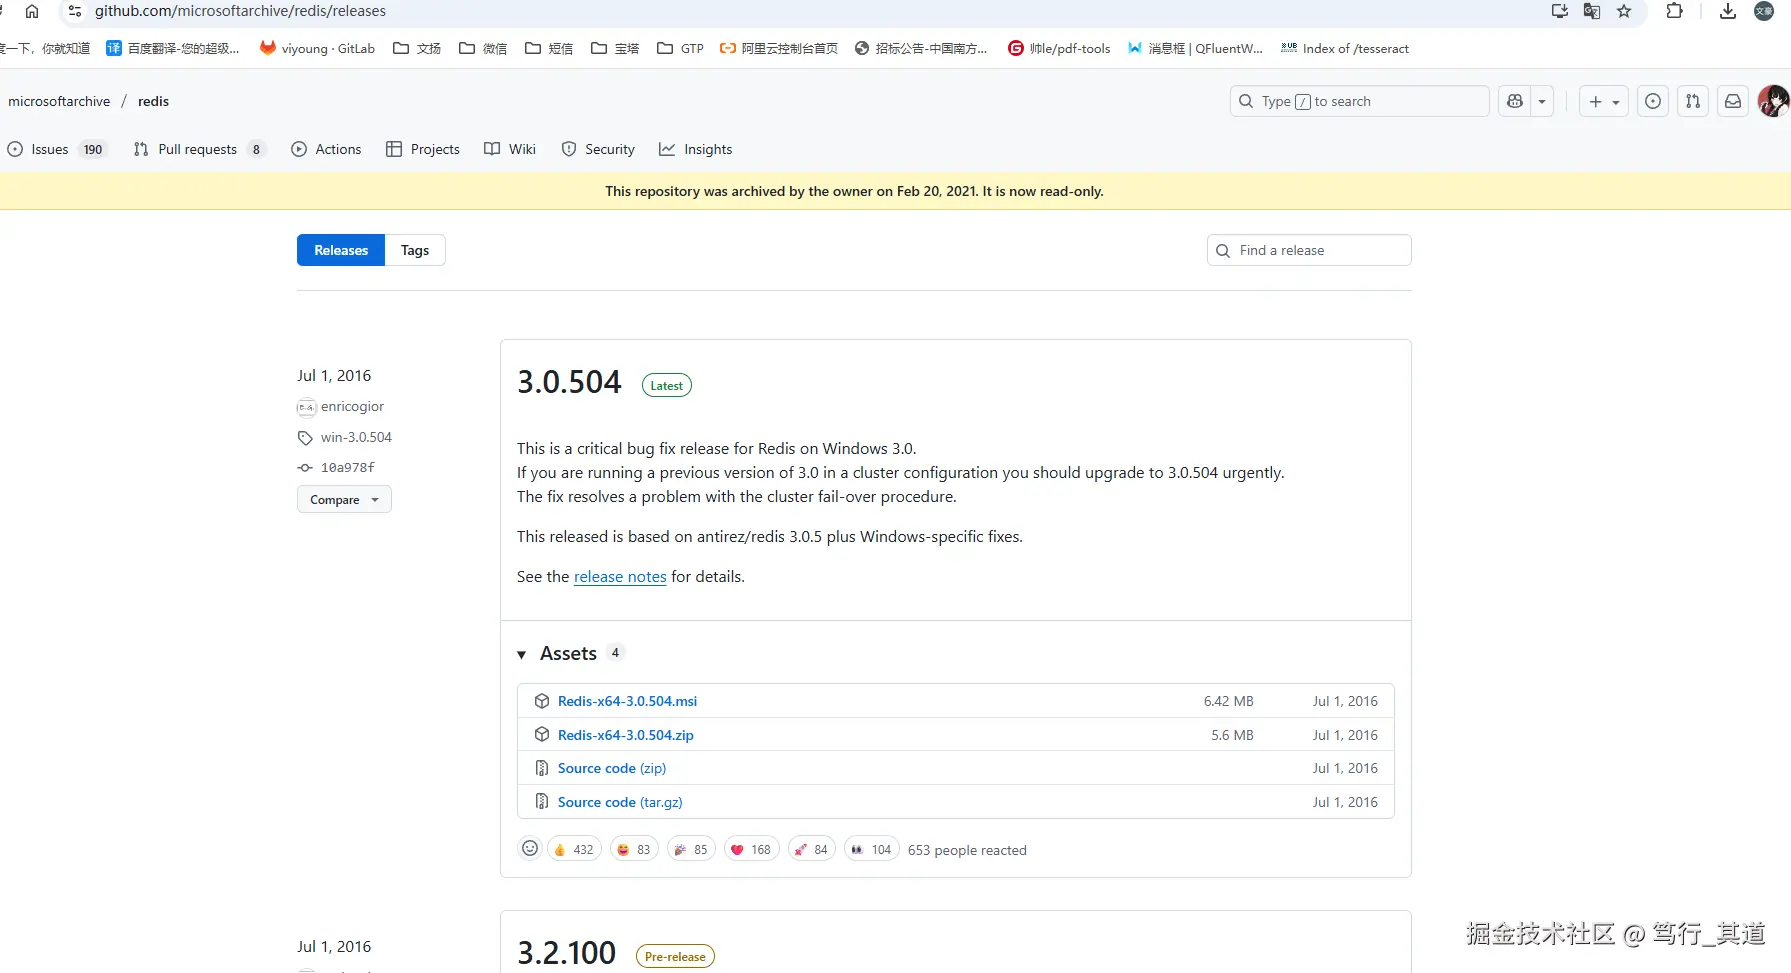Open the 微信 bookmark folder
Viewport: 1791px width, 973px height.
coord(483,48)
